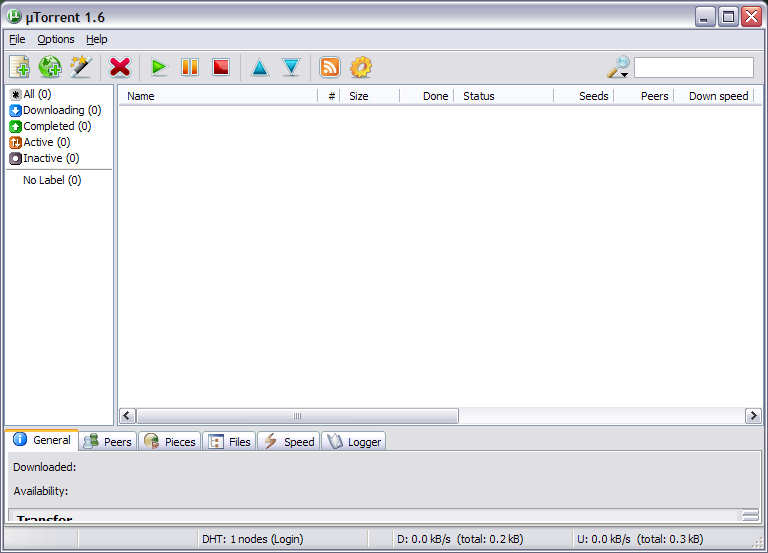Open Preferences gear icon
768x553 pixels.
pyautogui.click(x=361, y=67)
